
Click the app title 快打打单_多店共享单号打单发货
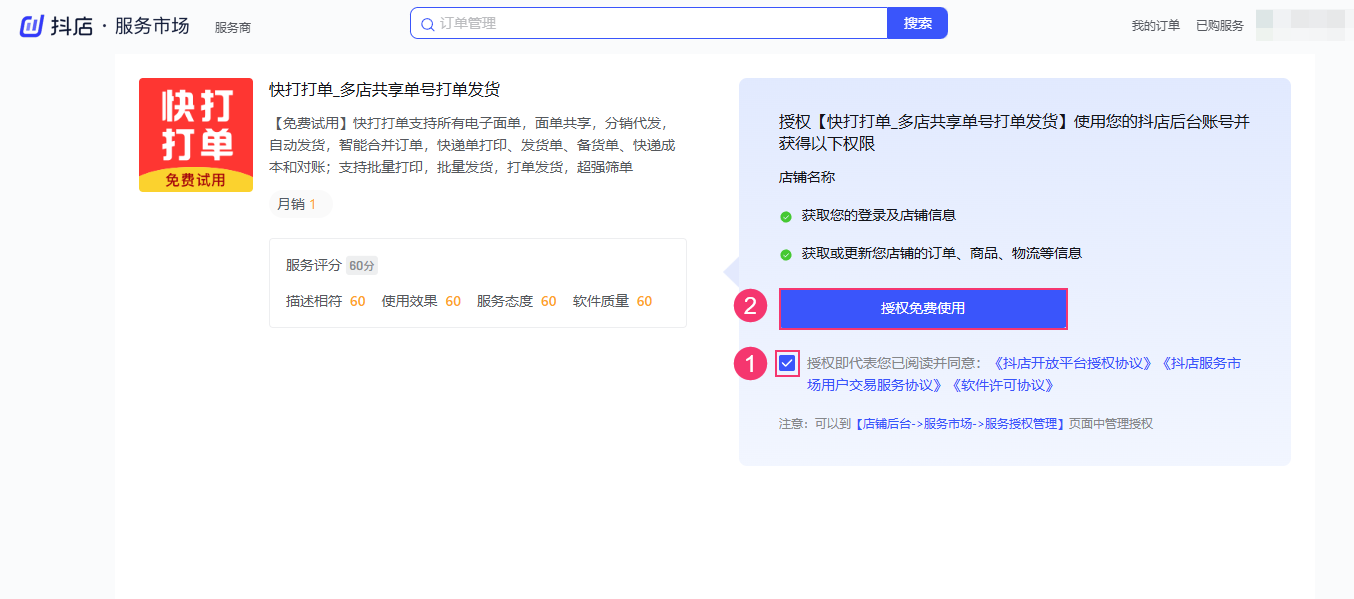pos(385,89)
